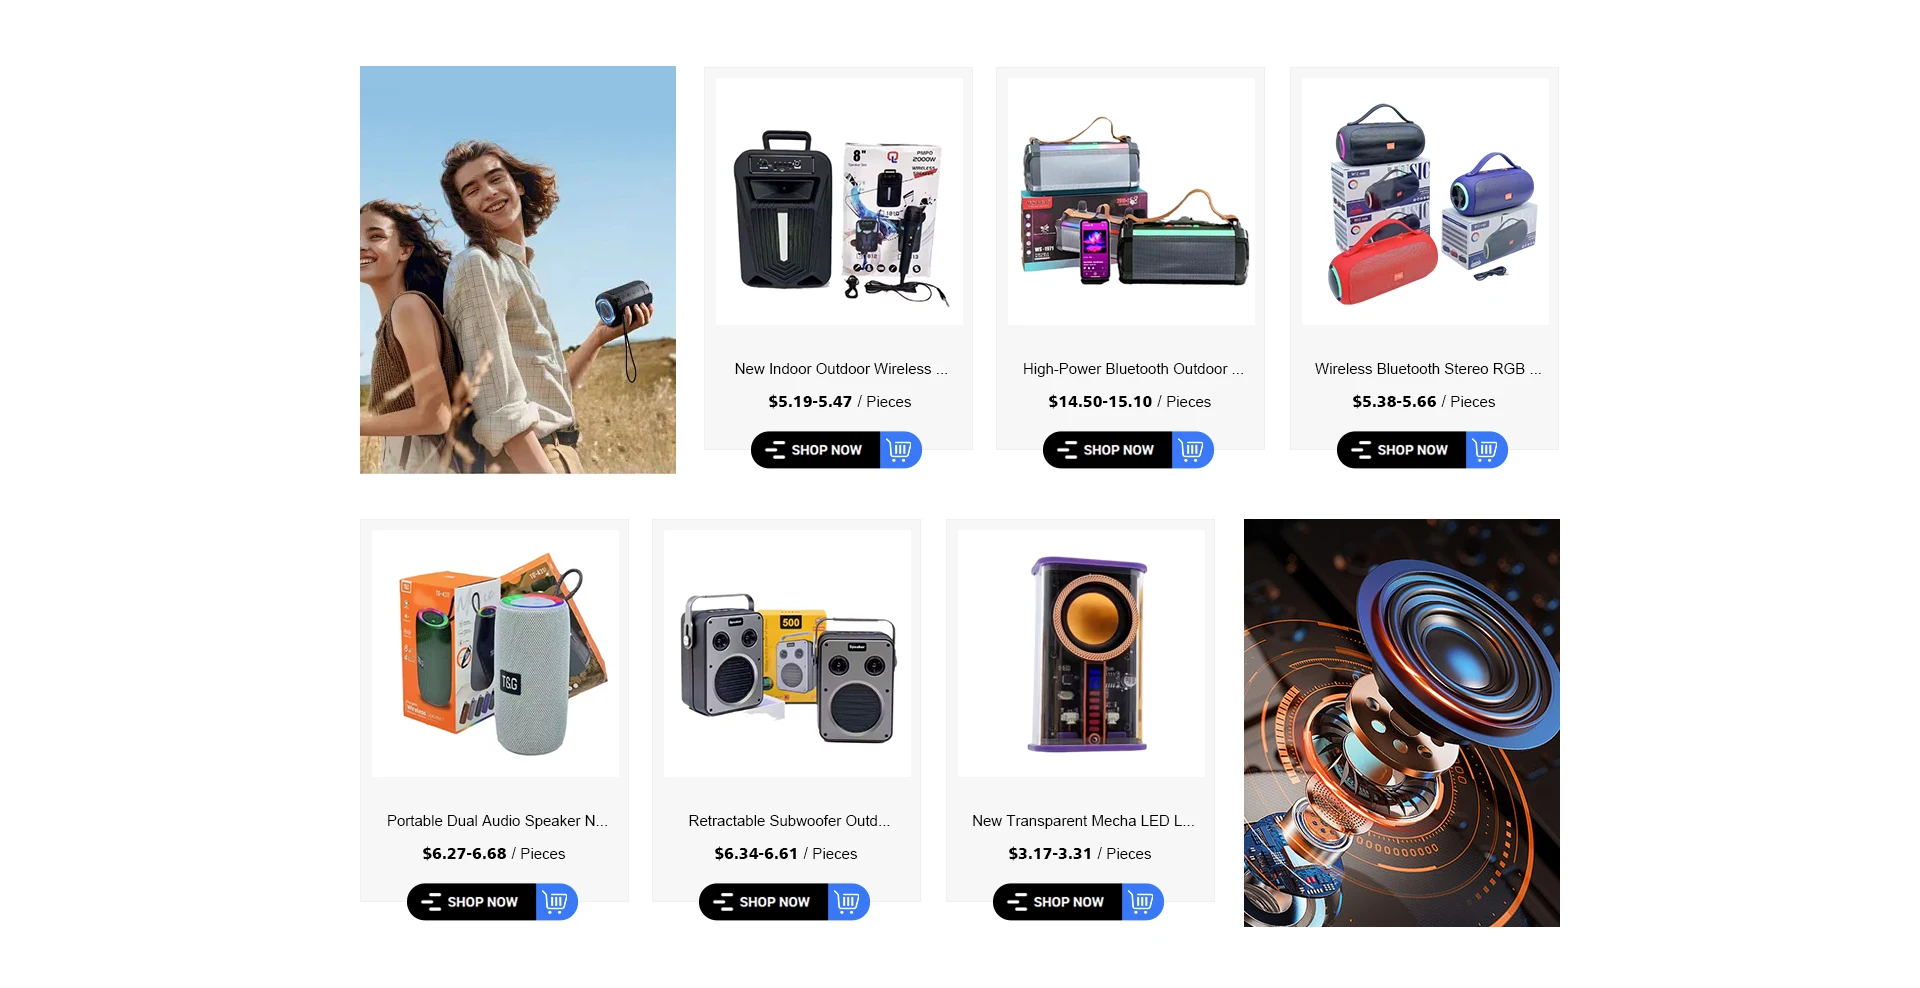Image resolution: width=1920 pixels, height=988 pixels.
Task: Click the cart icon for High-Power Bluetooth Outdoor speaker
Action: click(x=1193, y=450)
